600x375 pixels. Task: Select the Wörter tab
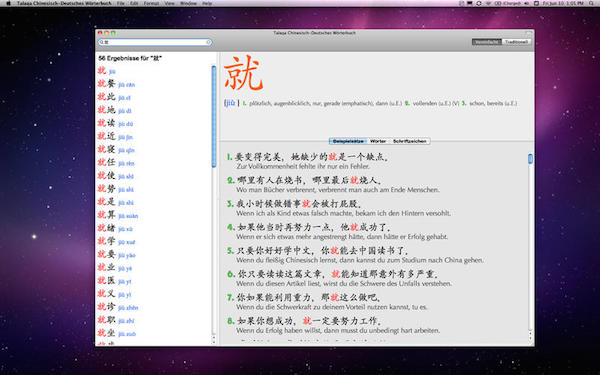378,141
